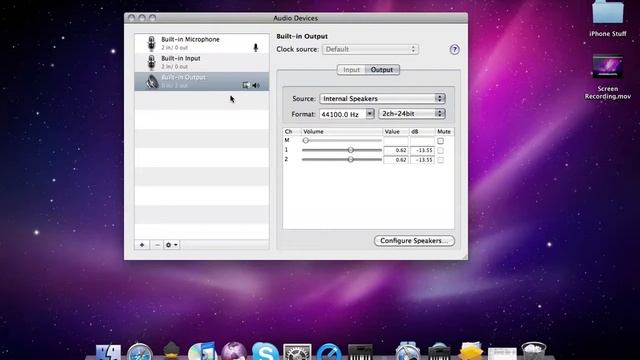Click the Built-in Output heading text
This screenshot has height=360, width=640.
pyautogui.click(x=302, y=36)
